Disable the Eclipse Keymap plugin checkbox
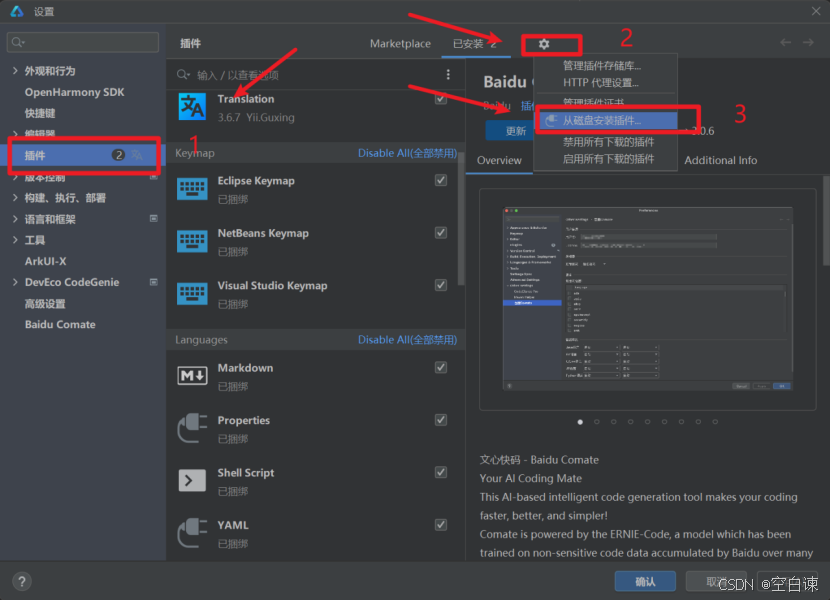 pyautogui.click(x=441, y=180)
